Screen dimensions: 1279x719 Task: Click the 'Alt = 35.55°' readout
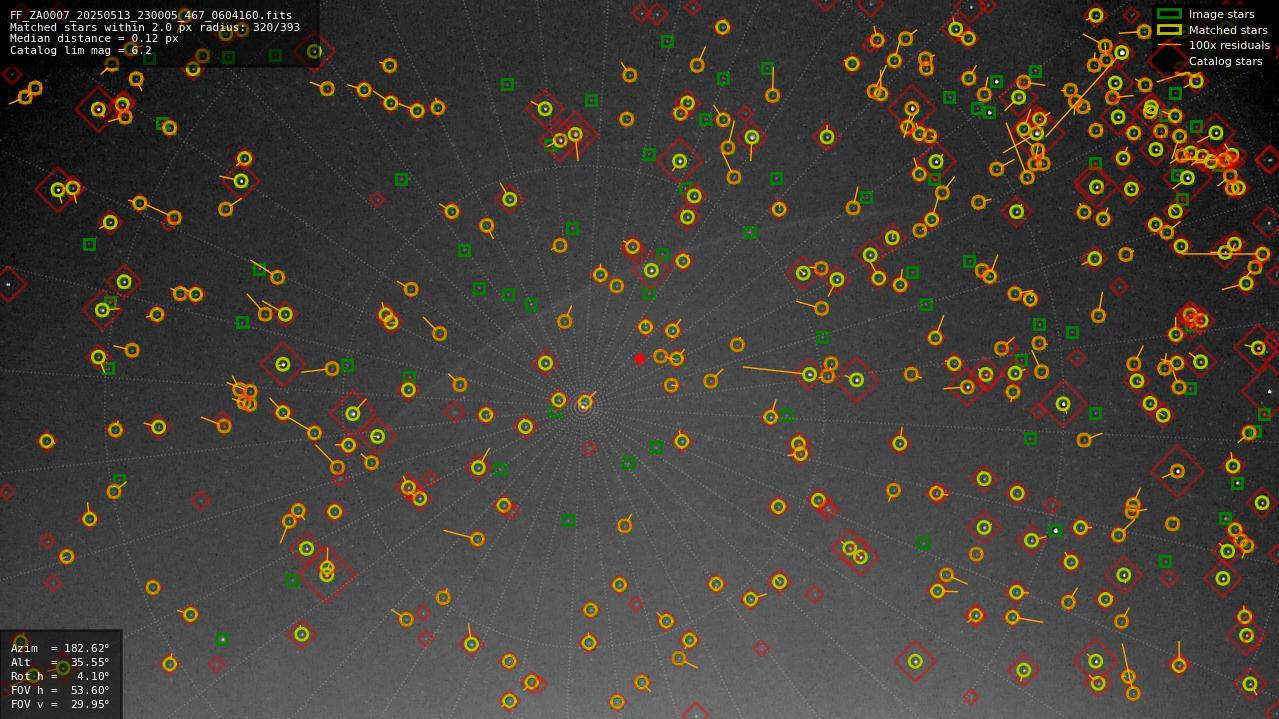point(60,662)
